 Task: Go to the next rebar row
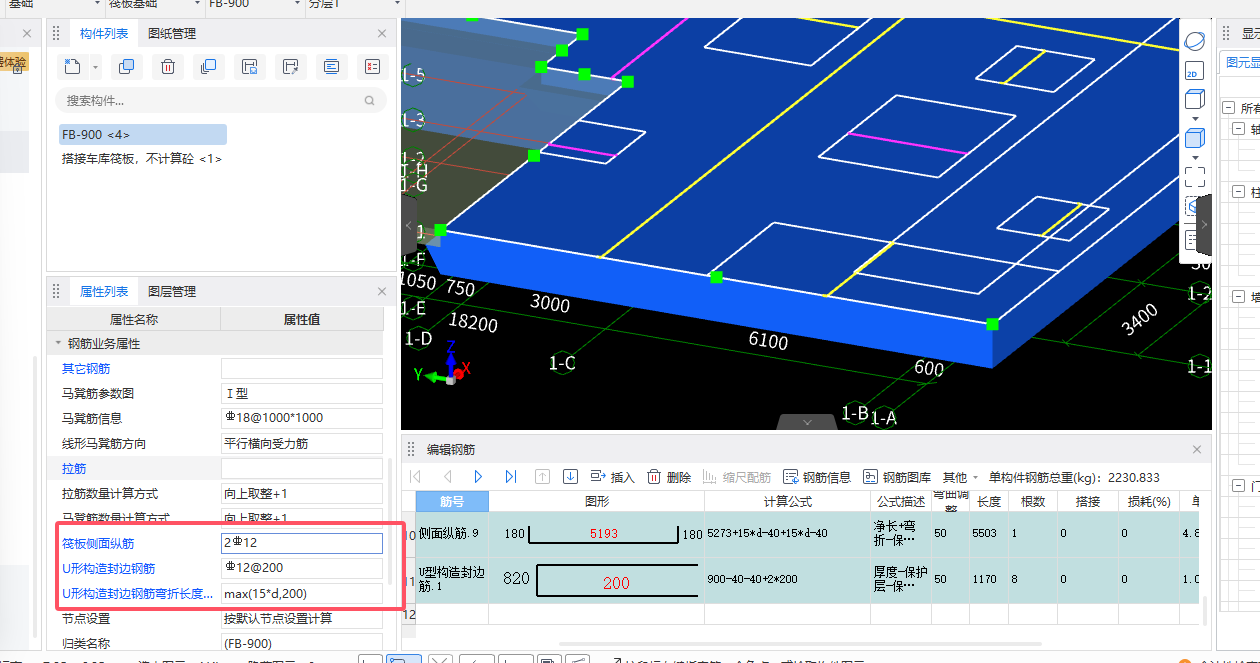coord(479,477)
